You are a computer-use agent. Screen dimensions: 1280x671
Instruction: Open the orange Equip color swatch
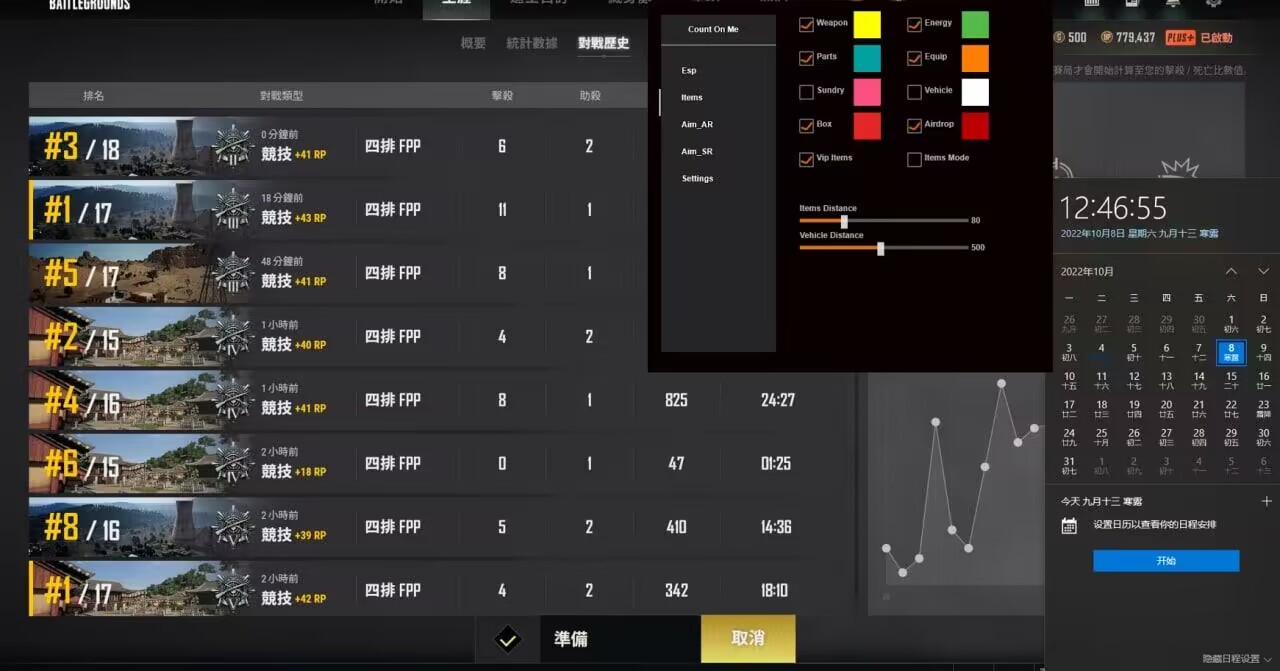[x=975, y=58]
